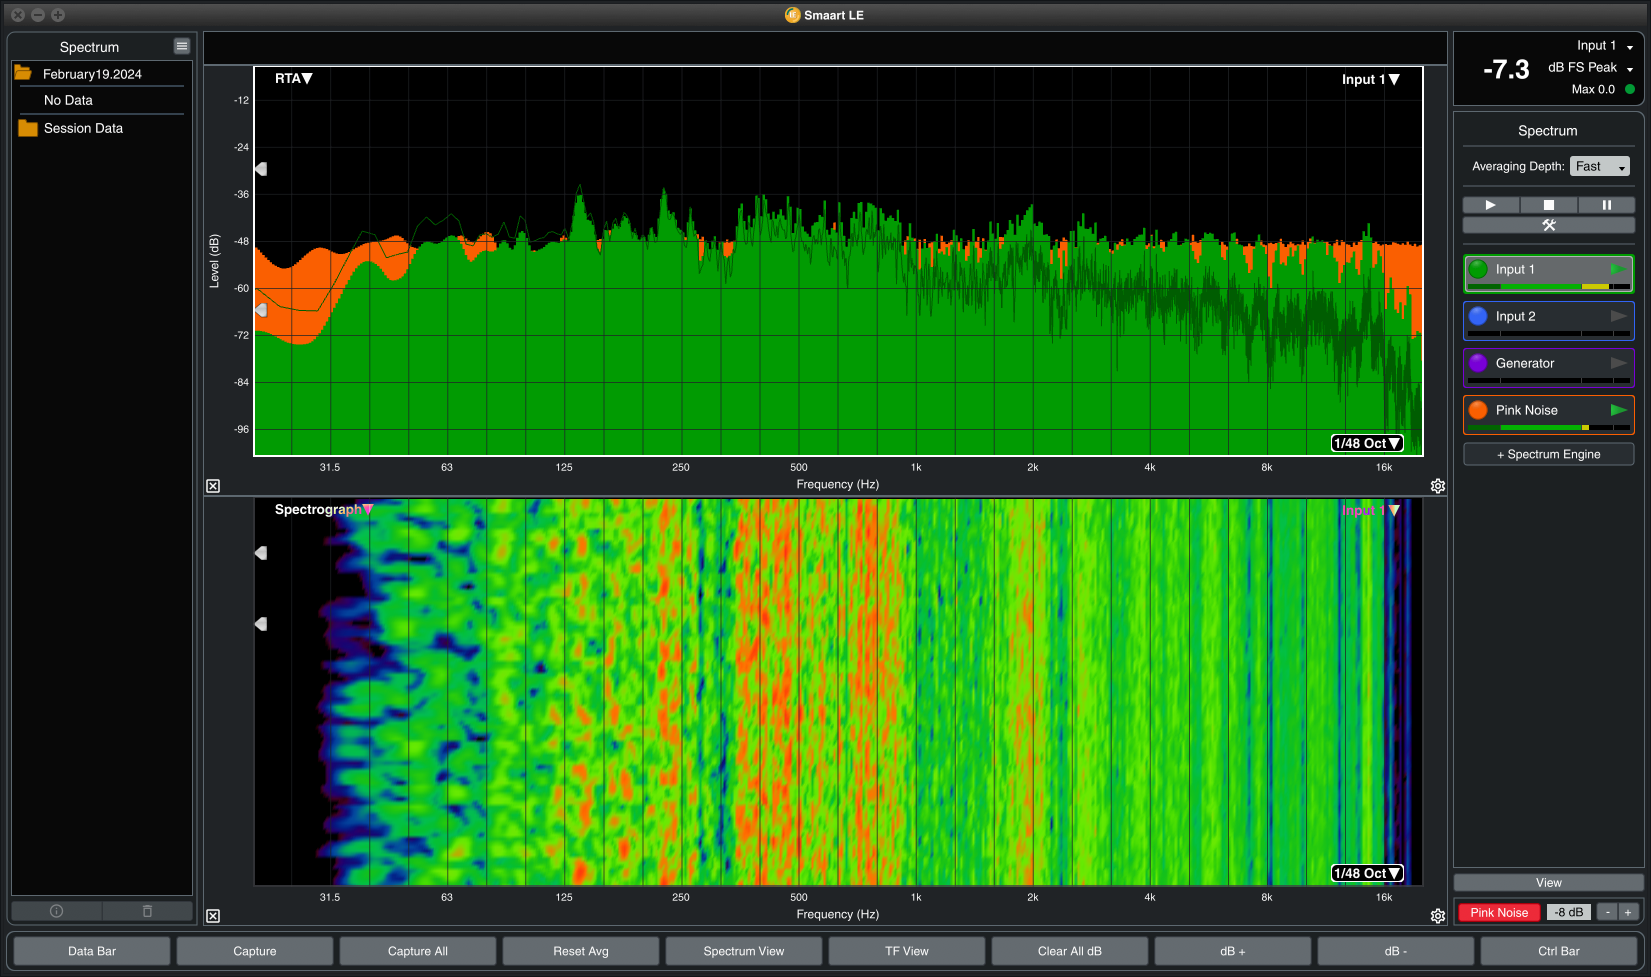Image resolution: width=1651 pixels, height=977 pixels.
Task: Close the Spectrograph pane
Action: click(x=213, y=916)
